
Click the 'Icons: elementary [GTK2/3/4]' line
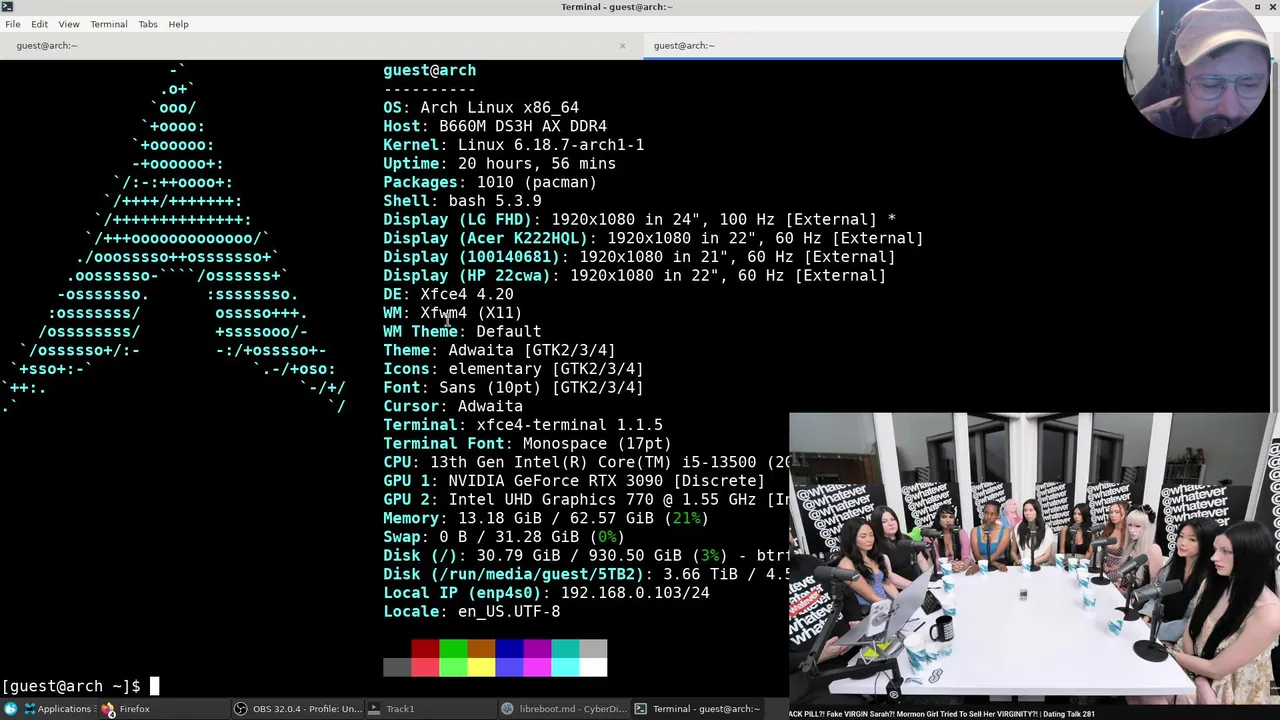point(513,369)
